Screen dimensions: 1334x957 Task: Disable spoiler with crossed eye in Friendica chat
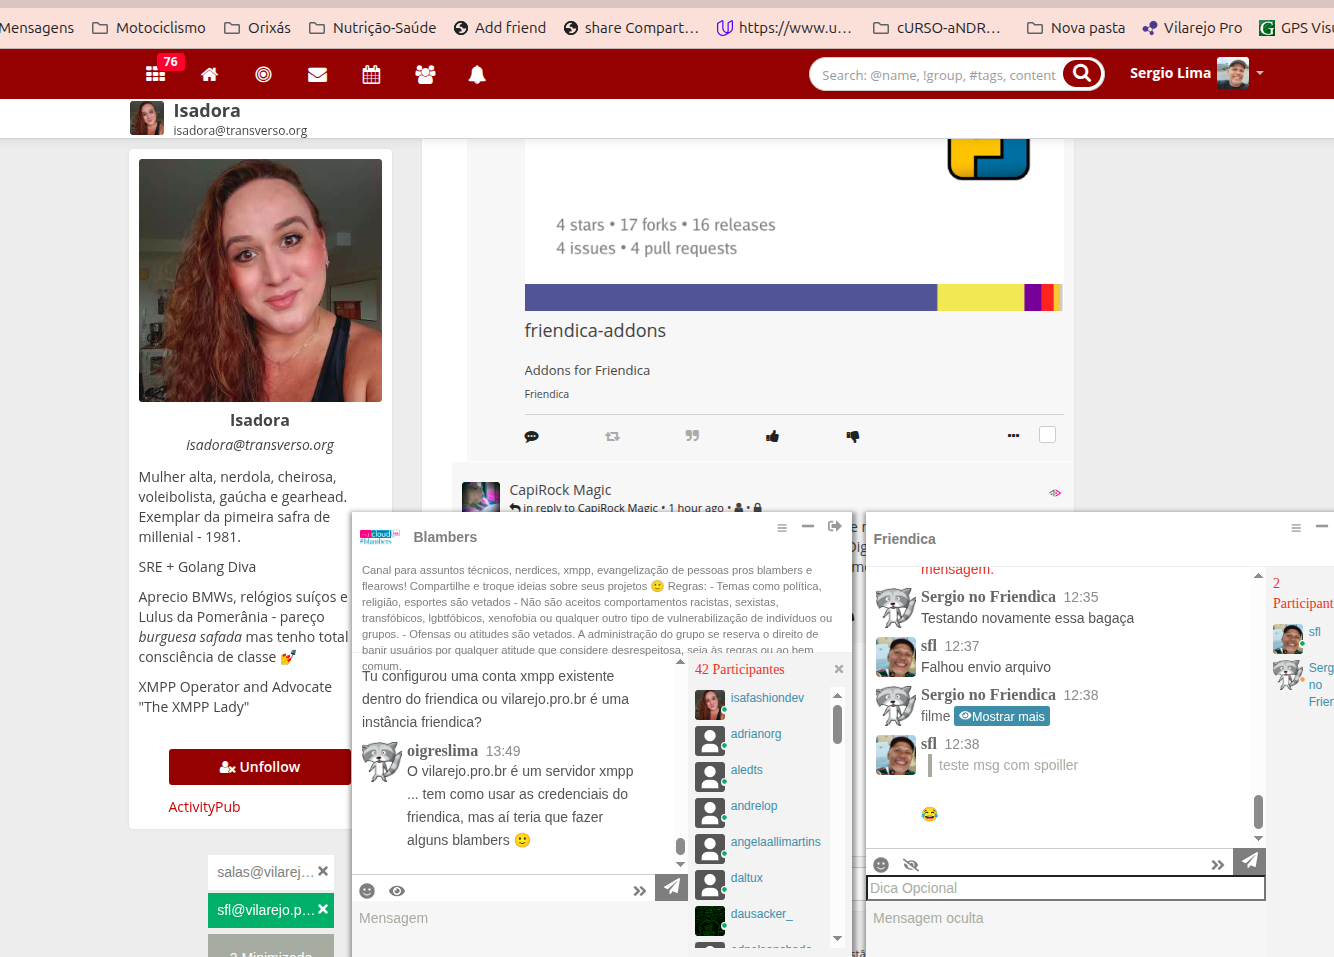point(910,865)
